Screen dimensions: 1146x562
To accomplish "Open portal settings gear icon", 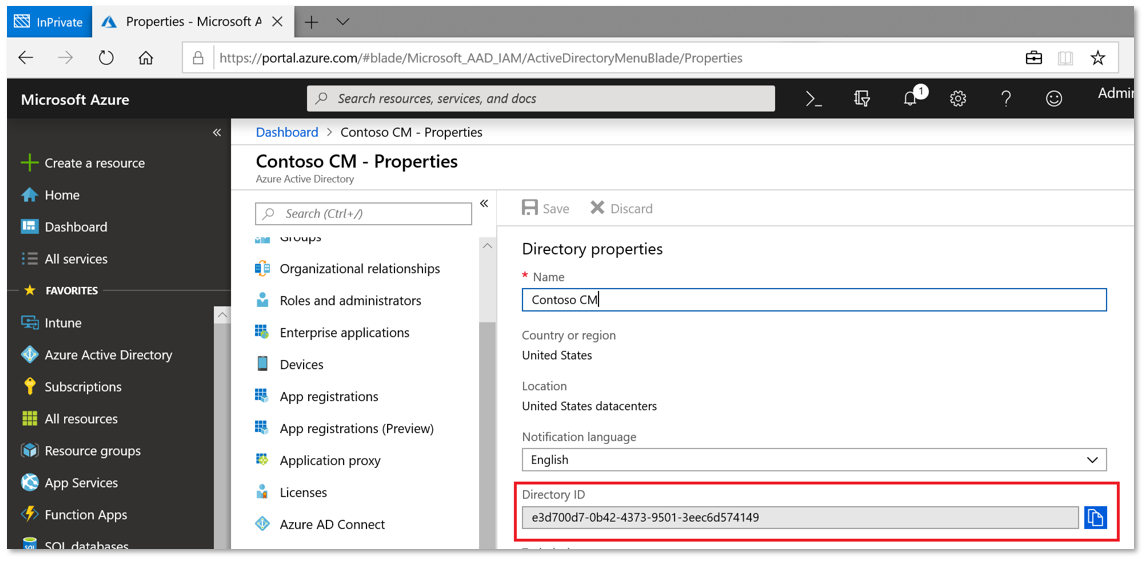I will click(x=958, y=99).
